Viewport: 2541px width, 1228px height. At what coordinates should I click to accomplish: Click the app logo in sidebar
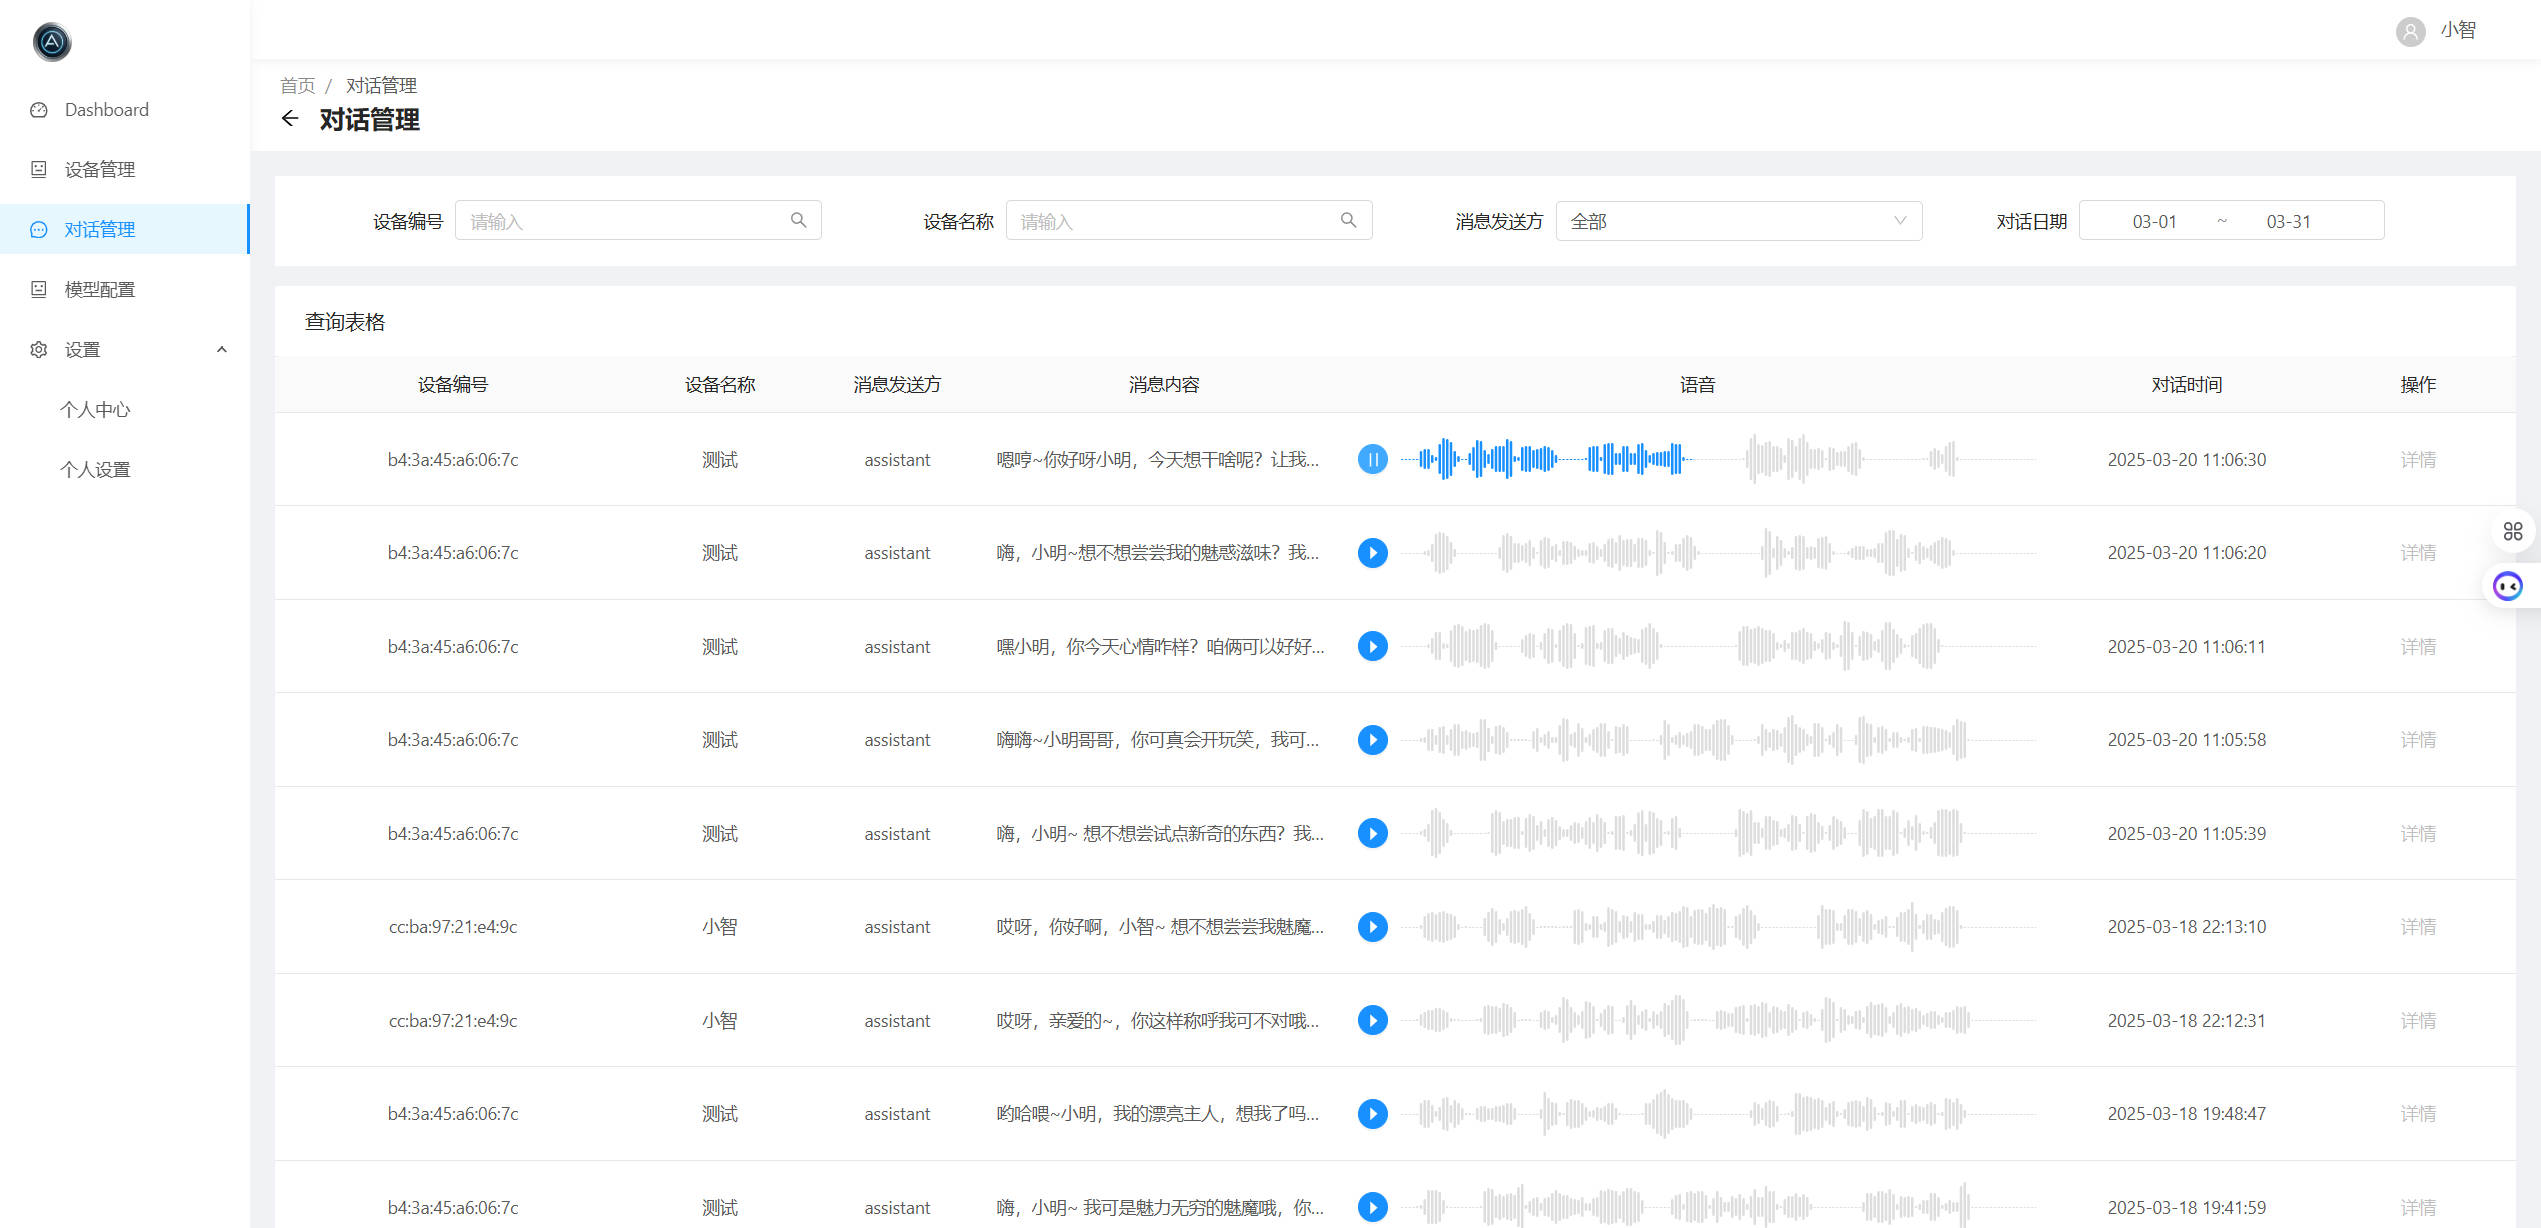click(52, 42)
